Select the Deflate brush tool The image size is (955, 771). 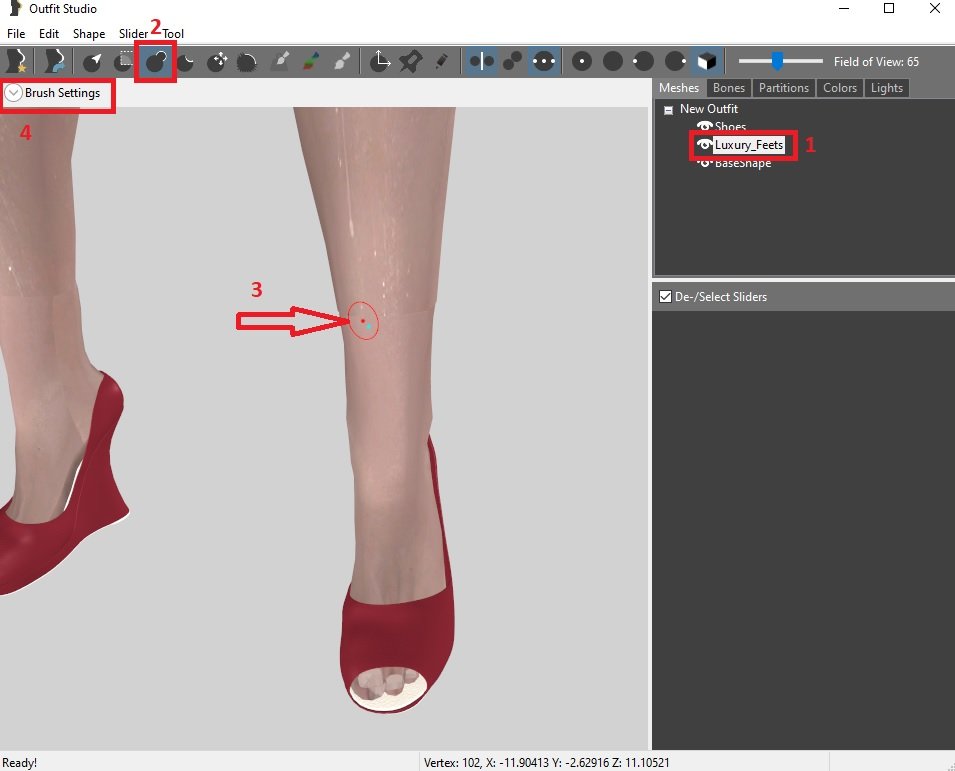(185, 62)
